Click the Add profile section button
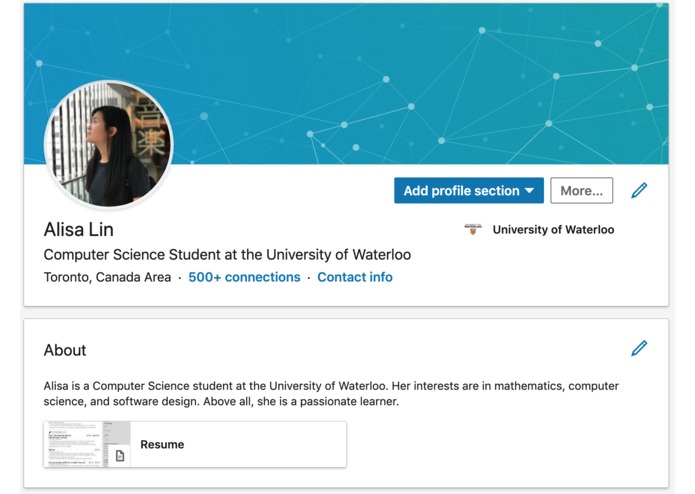695x494 pixels. click(469, 191)
